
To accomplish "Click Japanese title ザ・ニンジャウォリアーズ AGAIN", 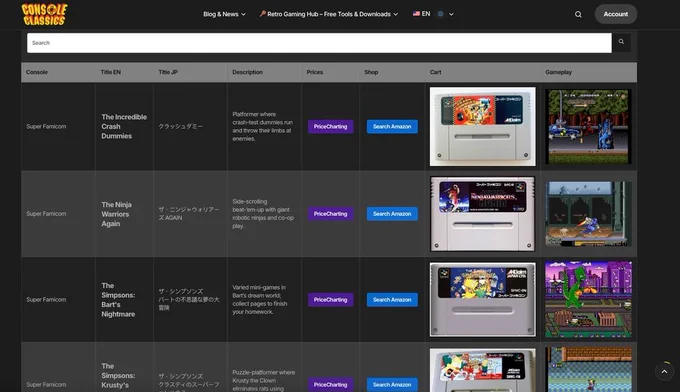I will pos(189,214).
